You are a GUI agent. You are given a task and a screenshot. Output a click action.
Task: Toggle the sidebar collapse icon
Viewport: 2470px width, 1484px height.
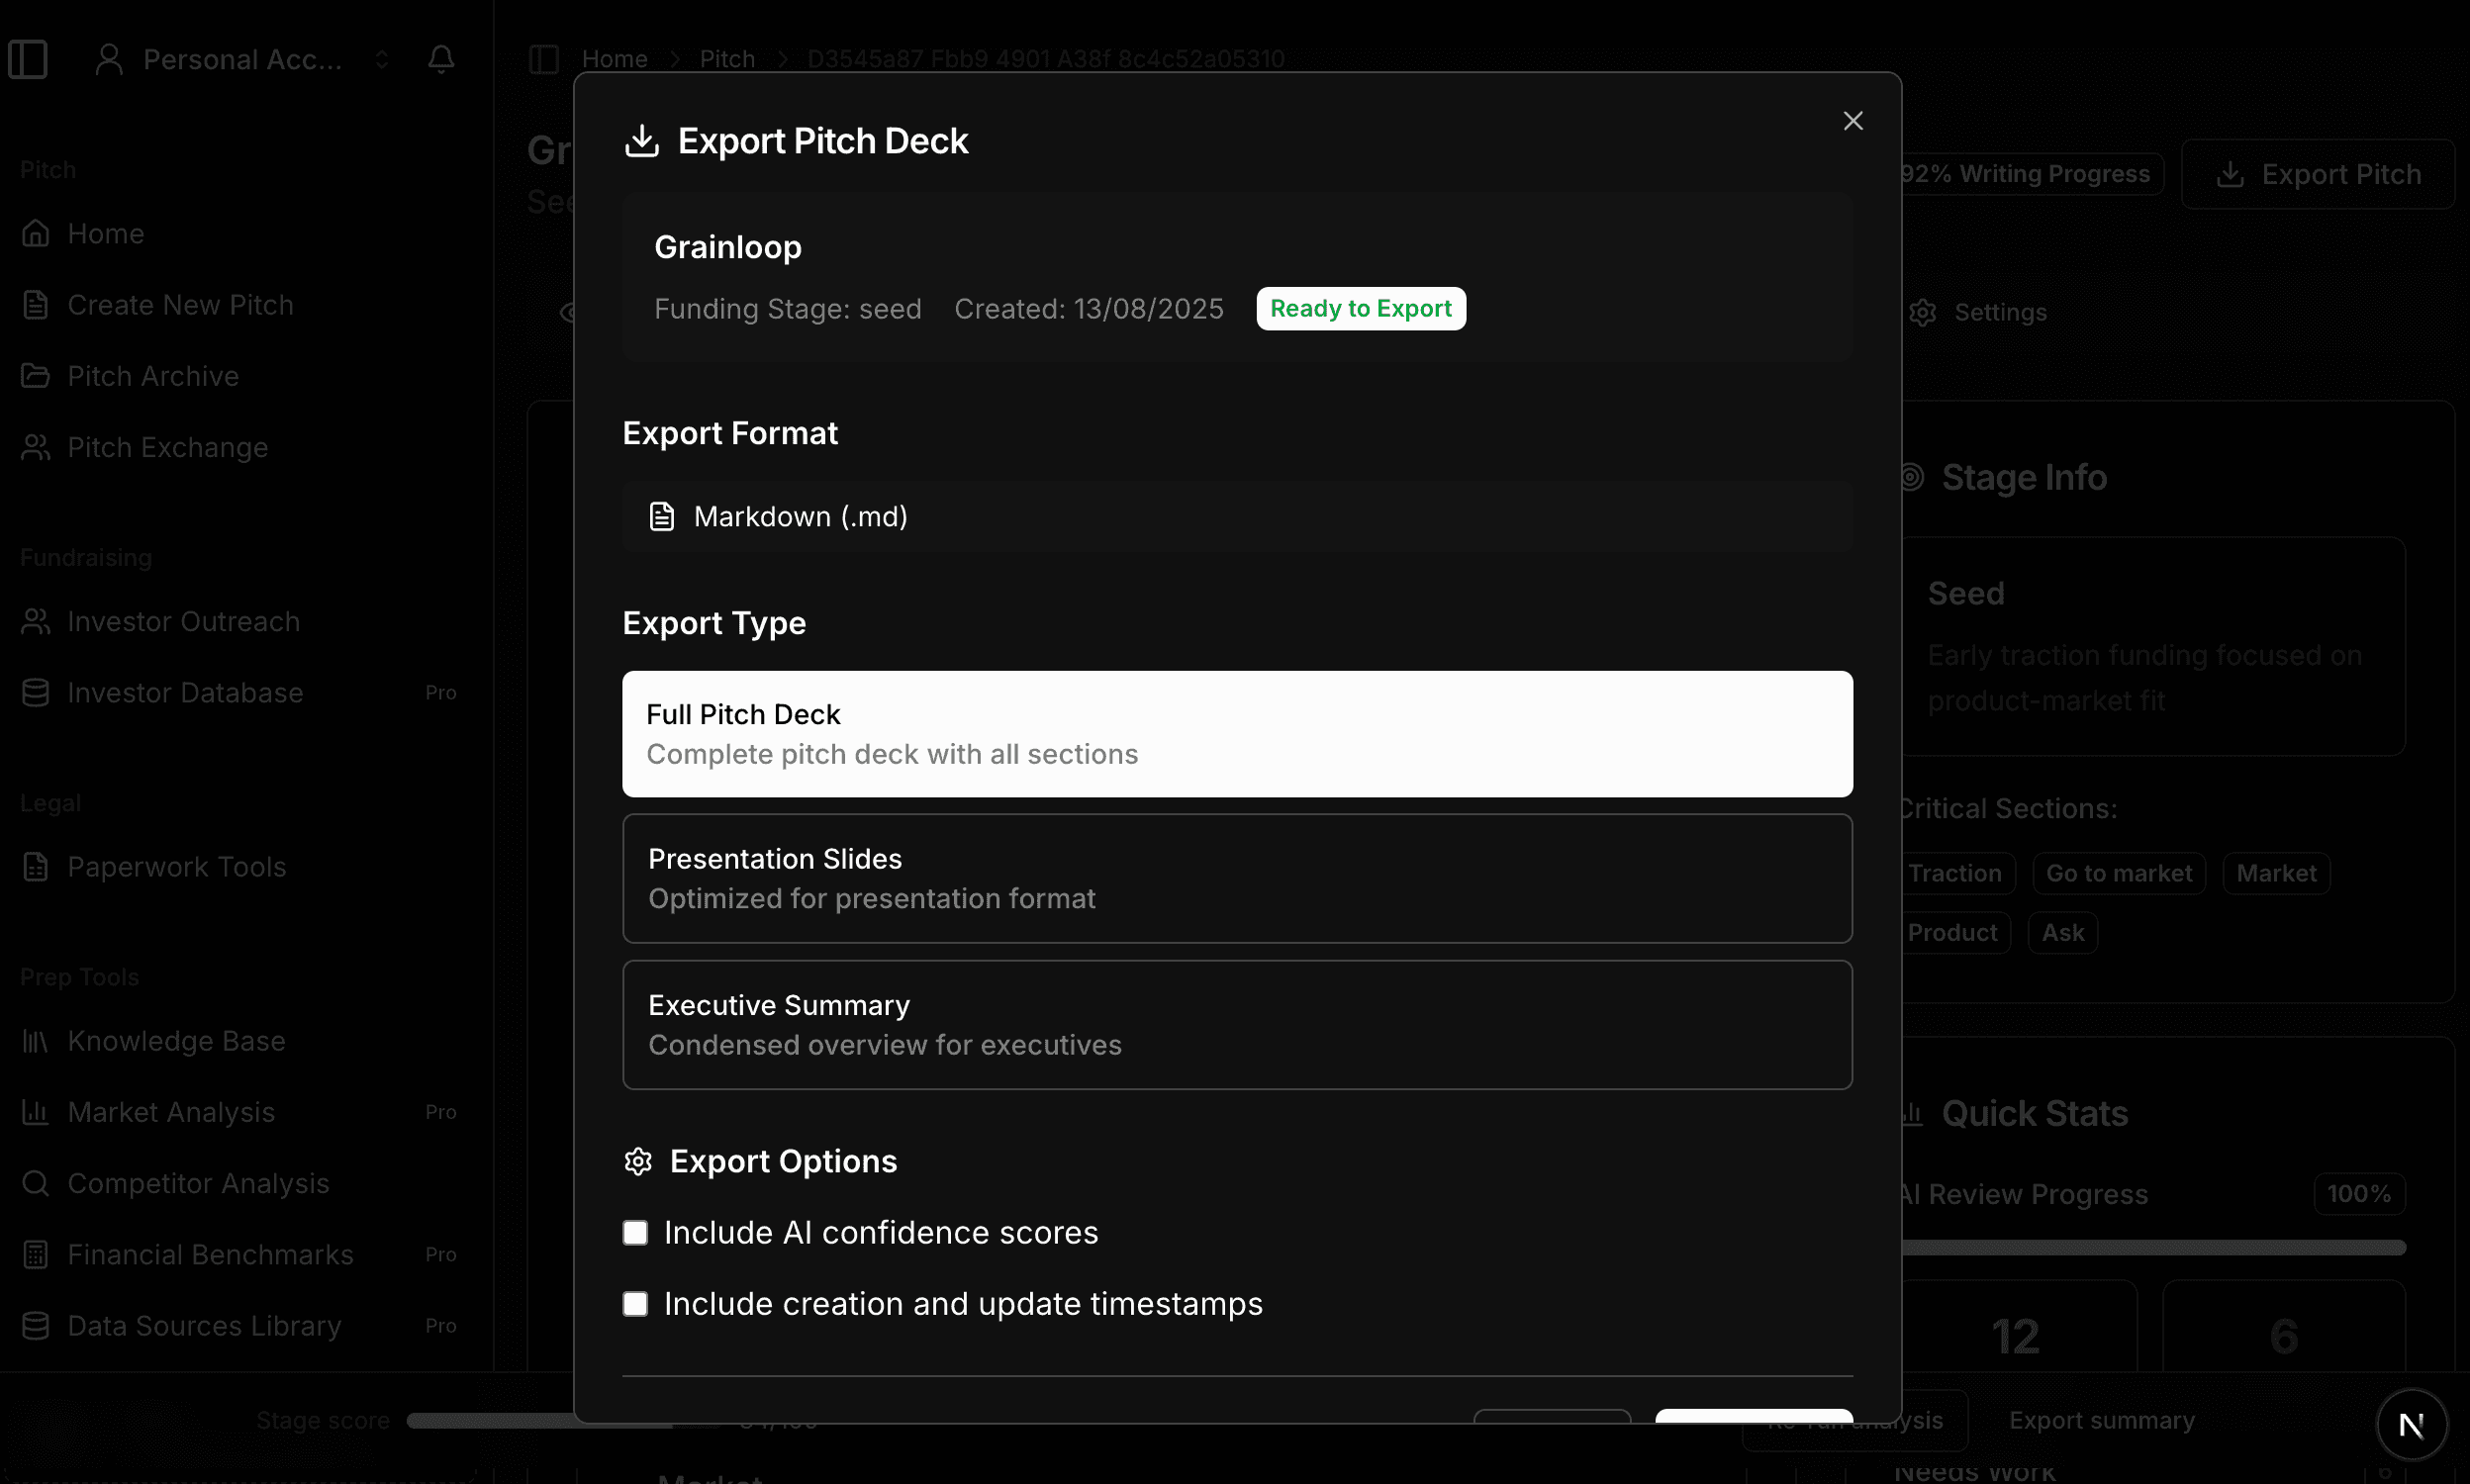click(27, 59)
